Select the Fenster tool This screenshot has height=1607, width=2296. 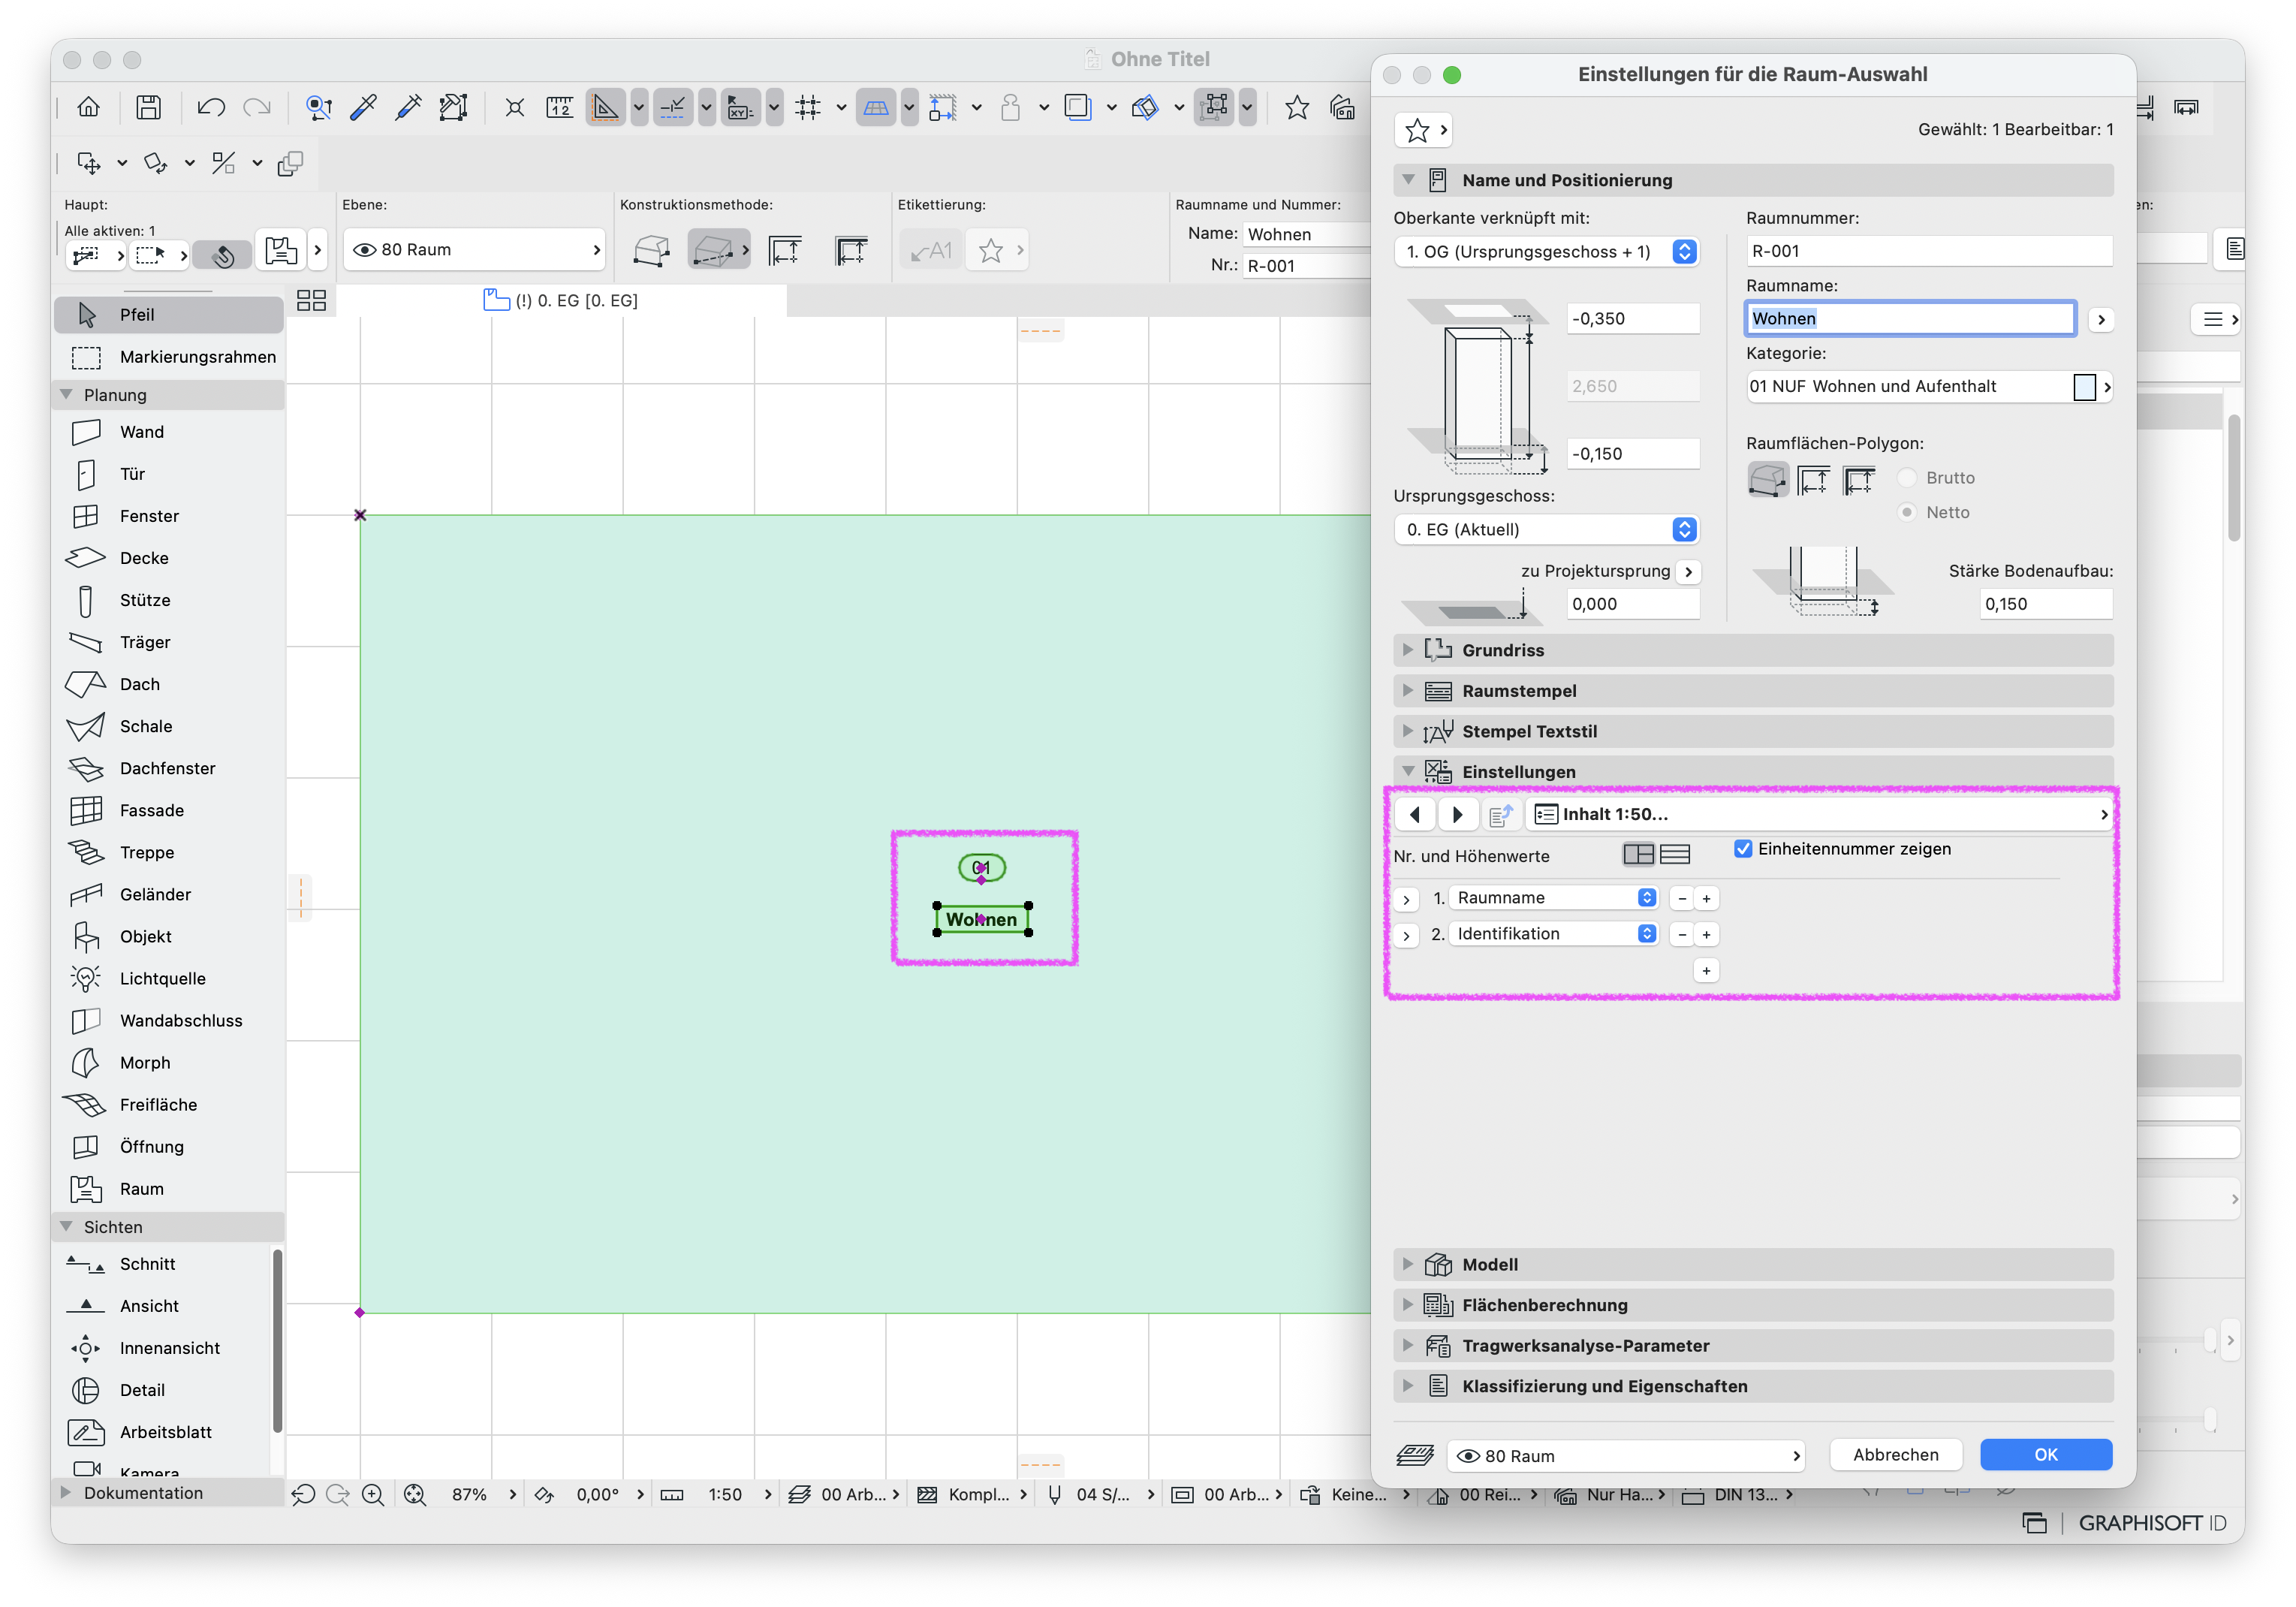168,516
